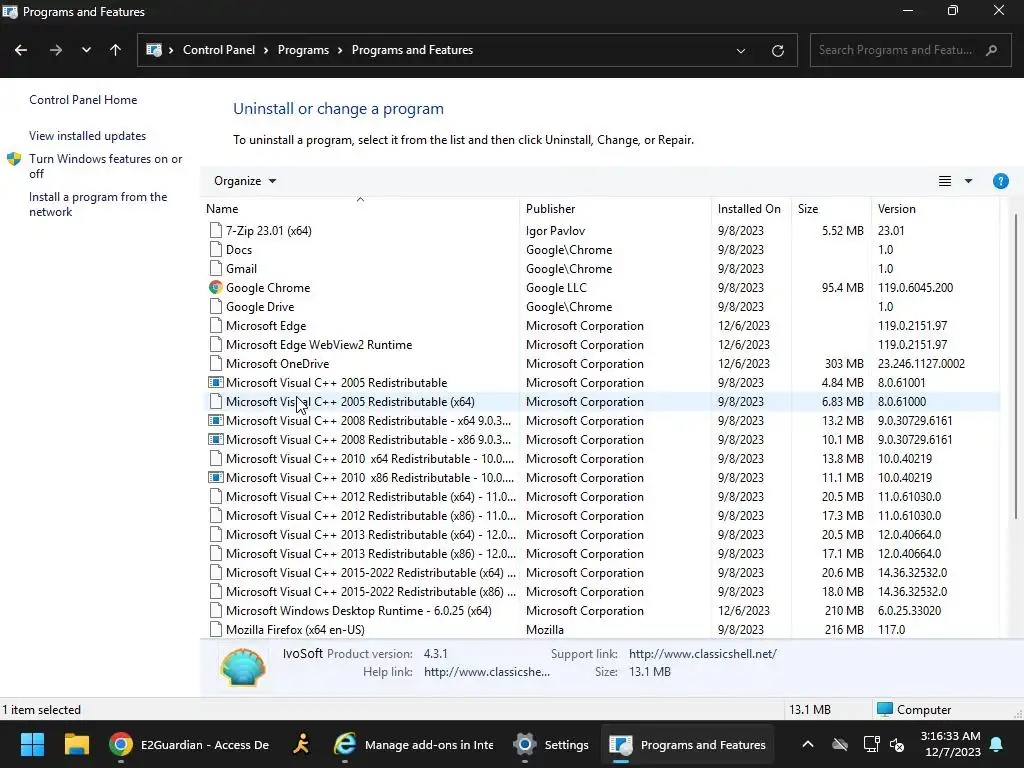Sort by the Version column header

[935, 209]
